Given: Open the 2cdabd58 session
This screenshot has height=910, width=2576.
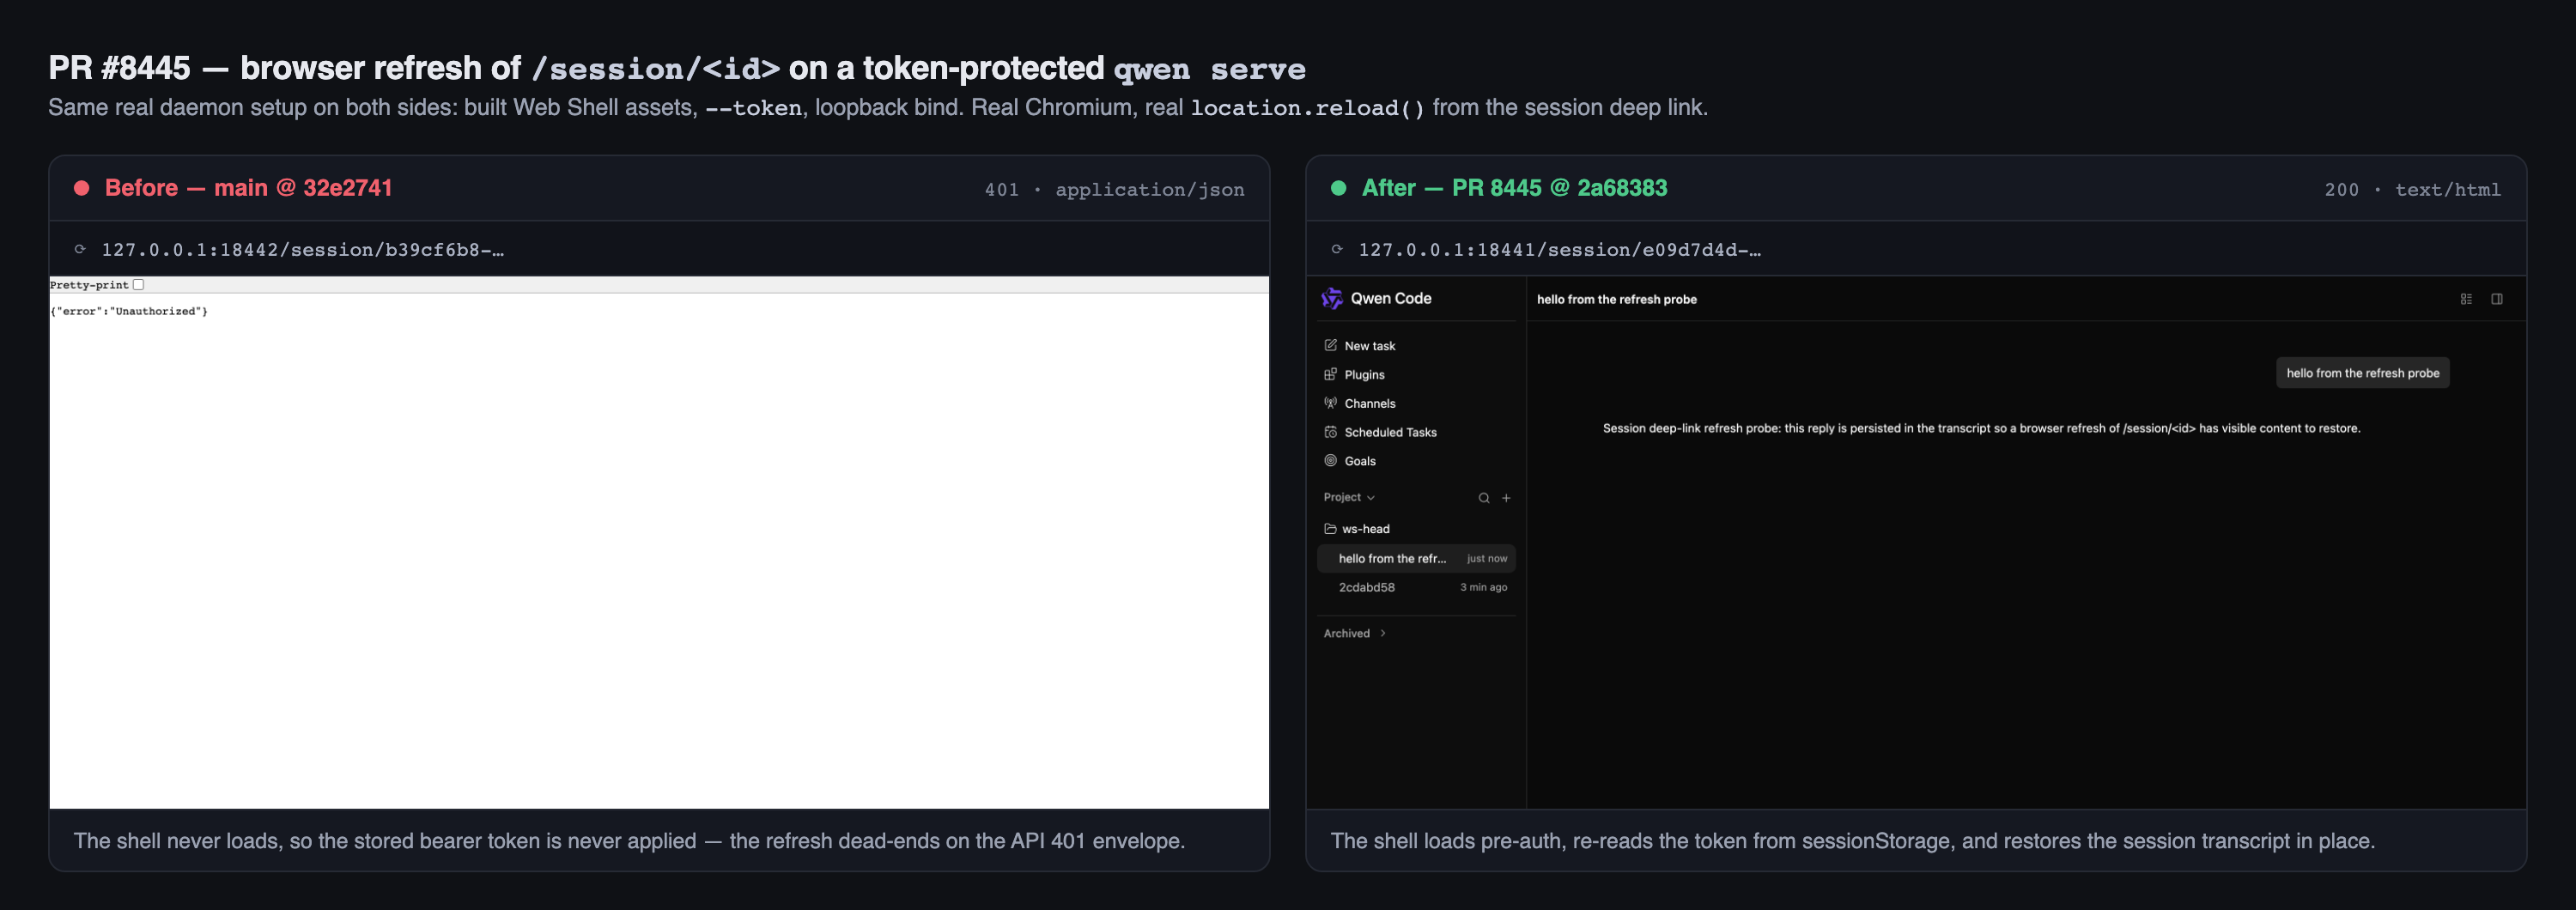Looking at the screenshot, I should [1416, 587].
